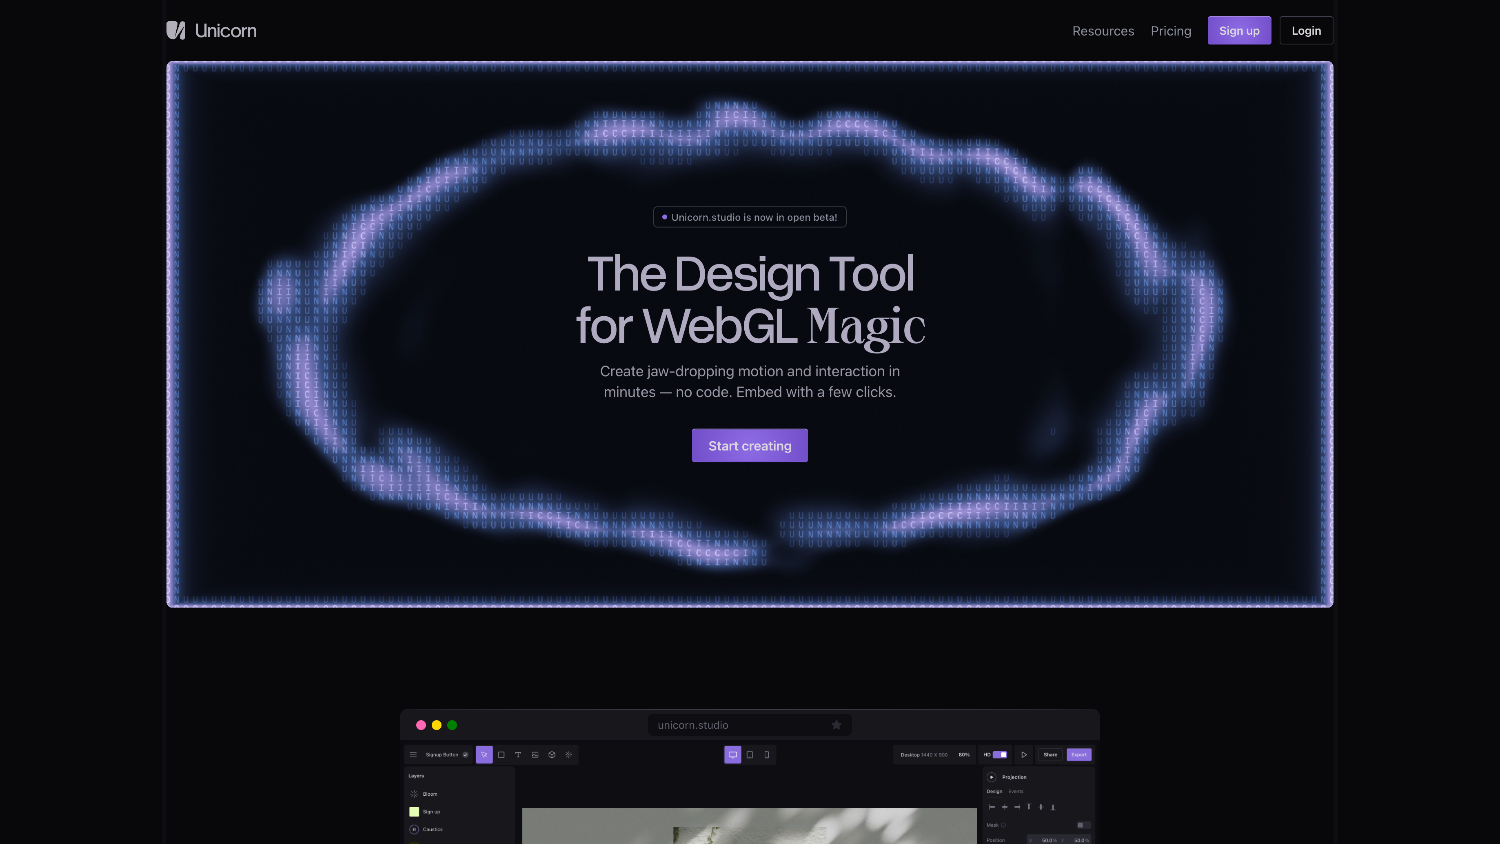Click the Start creating button
1500x844 pixels.
(750, 446)
